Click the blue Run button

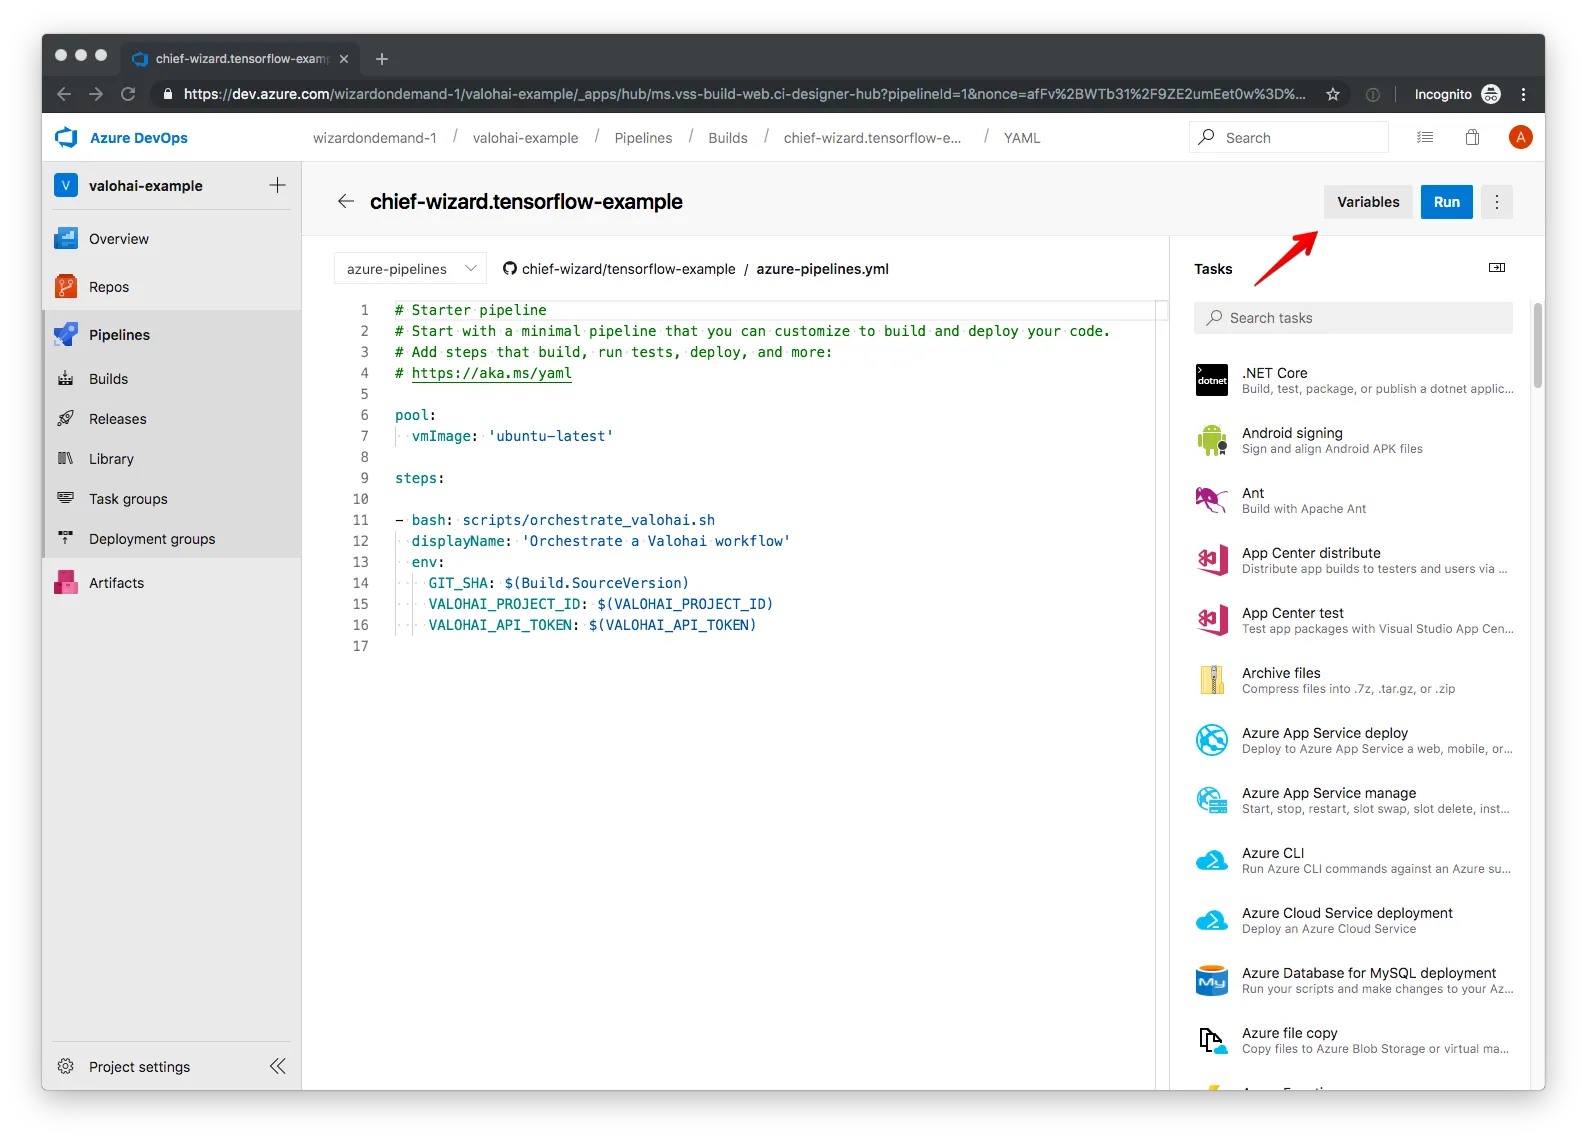click(x=1446, y=202)
